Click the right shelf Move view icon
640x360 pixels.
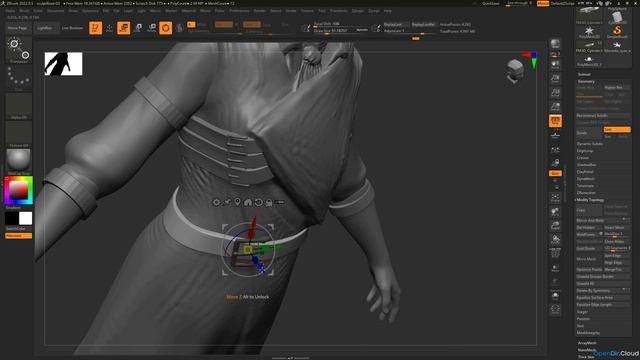pos(555,212)
